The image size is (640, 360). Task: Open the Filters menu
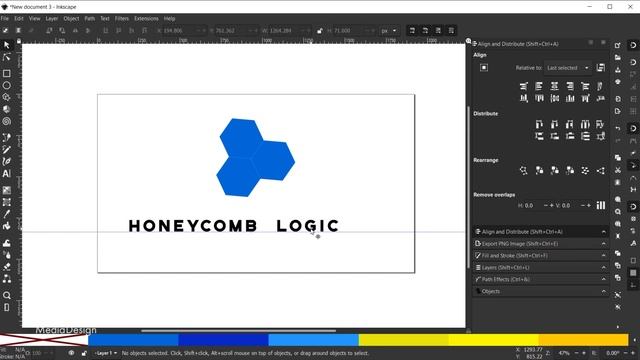[x=122, y=18]
